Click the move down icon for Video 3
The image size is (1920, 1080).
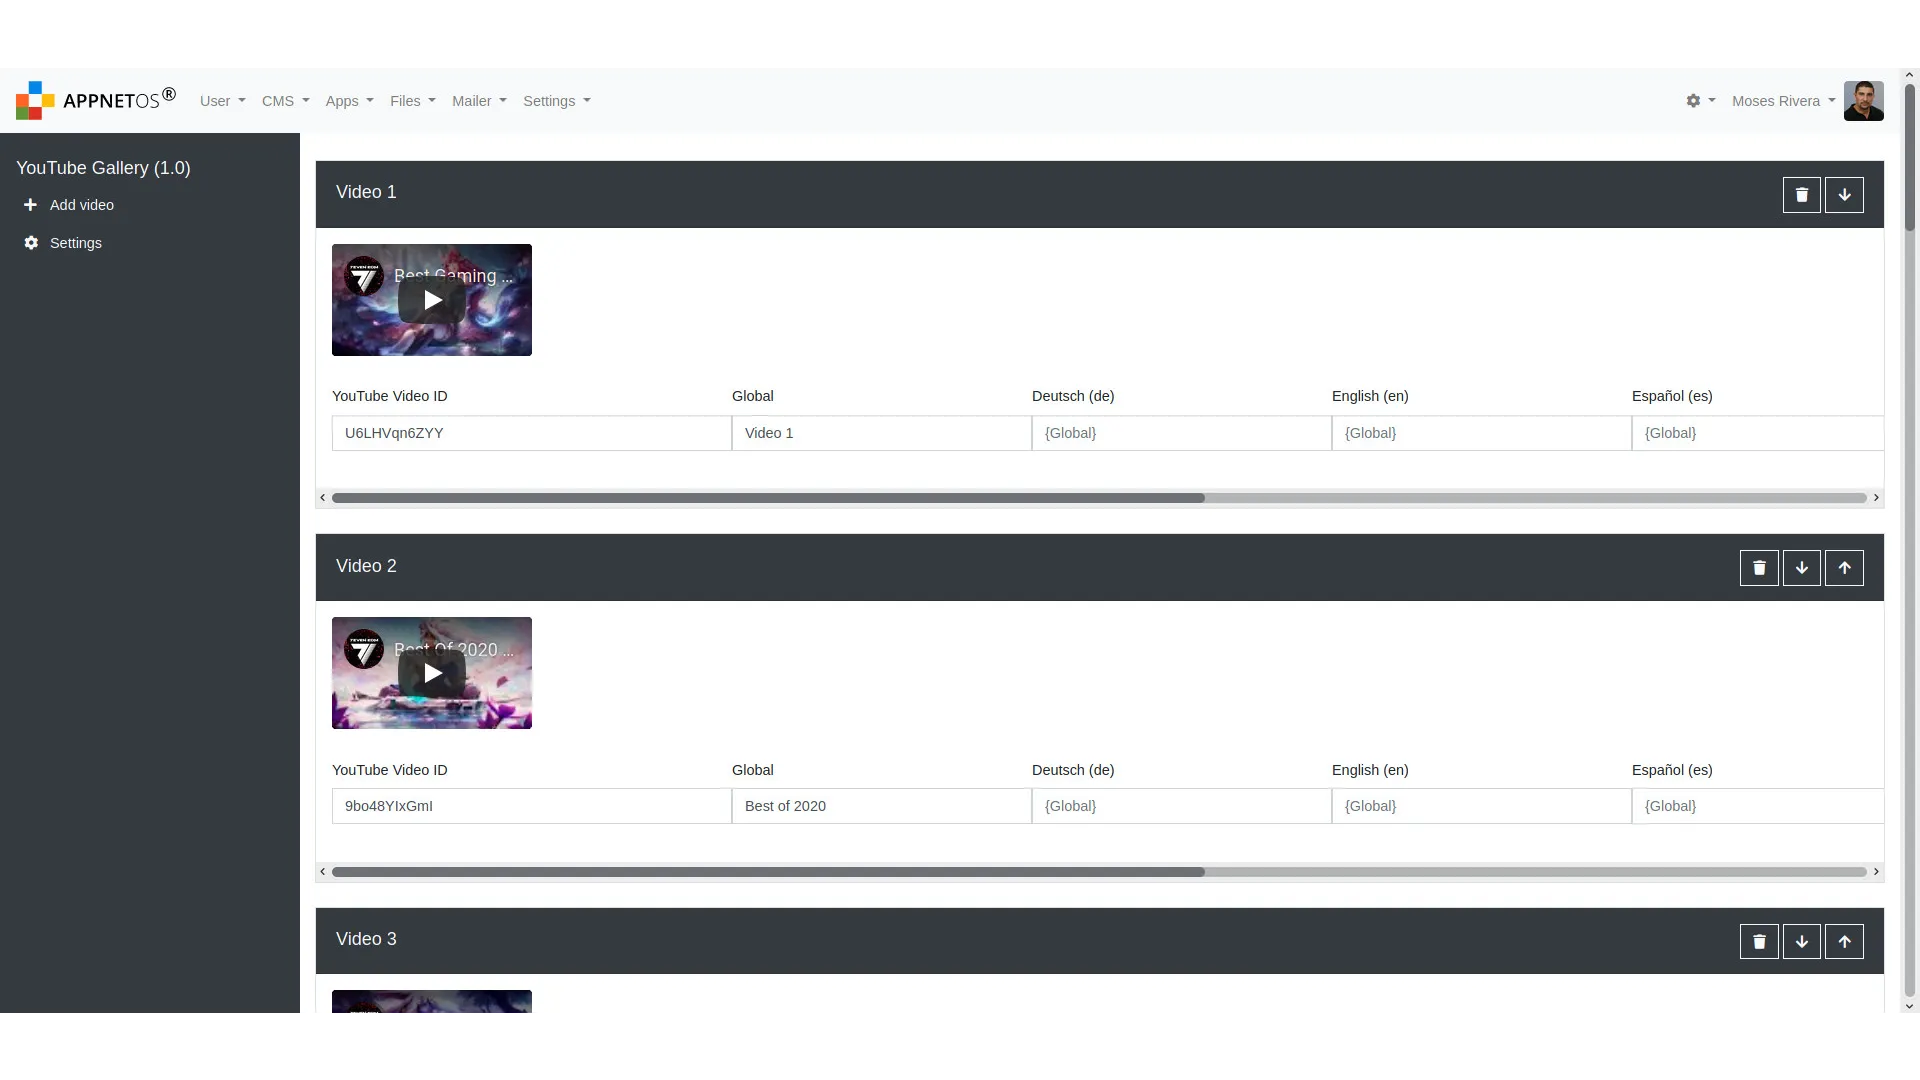point(1801,942)
